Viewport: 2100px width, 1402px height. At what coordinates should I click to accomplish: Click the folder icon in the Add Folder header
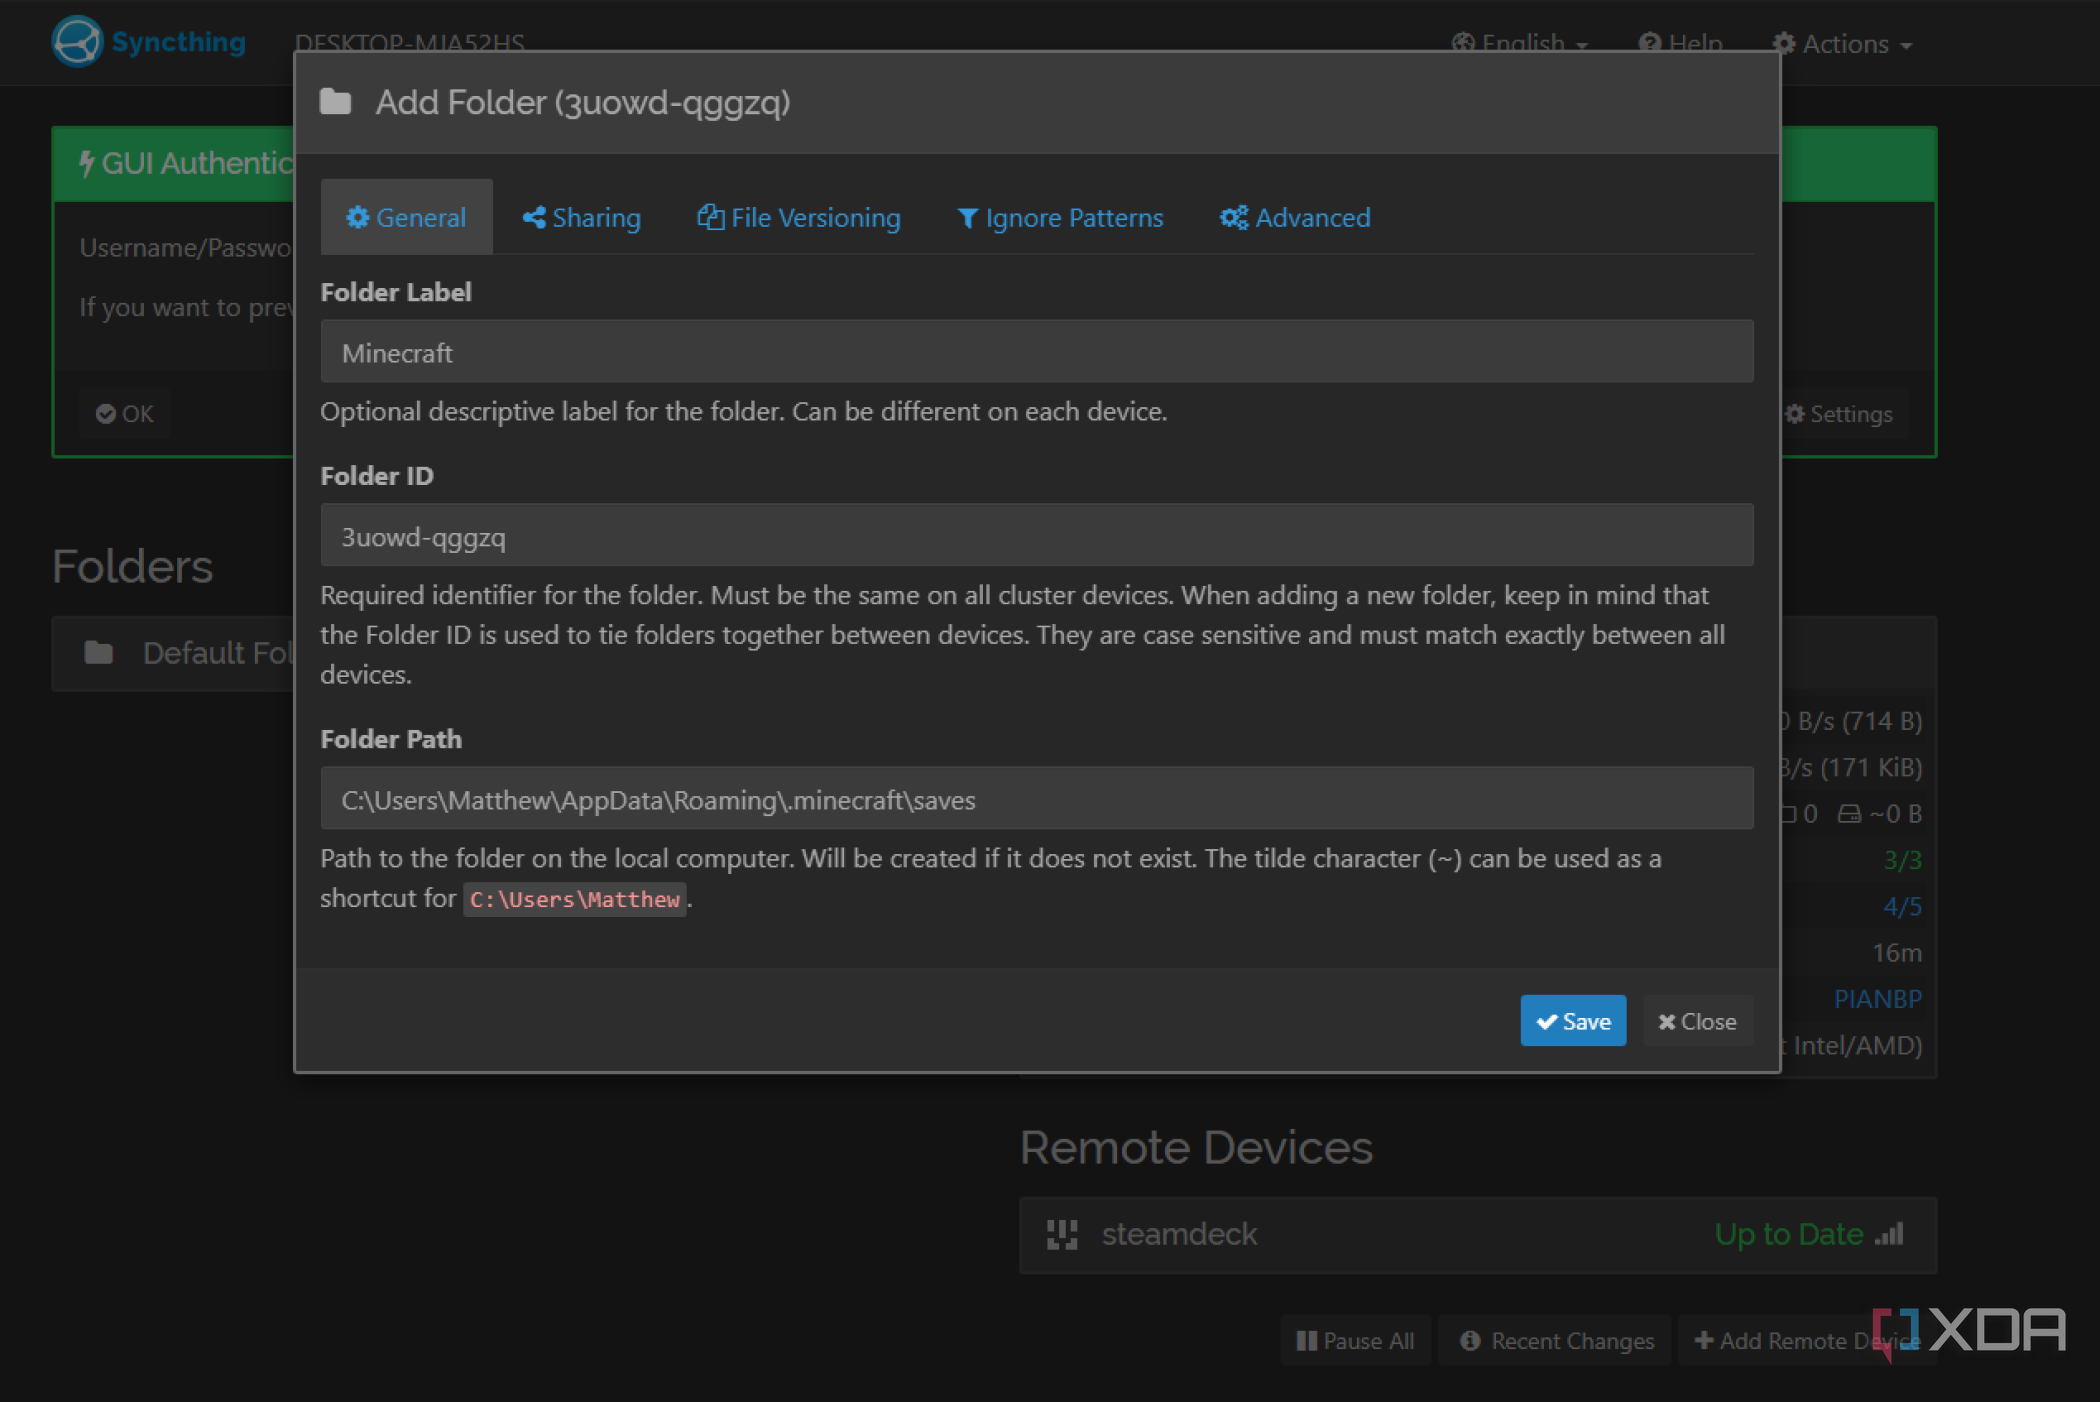[335, 102]
